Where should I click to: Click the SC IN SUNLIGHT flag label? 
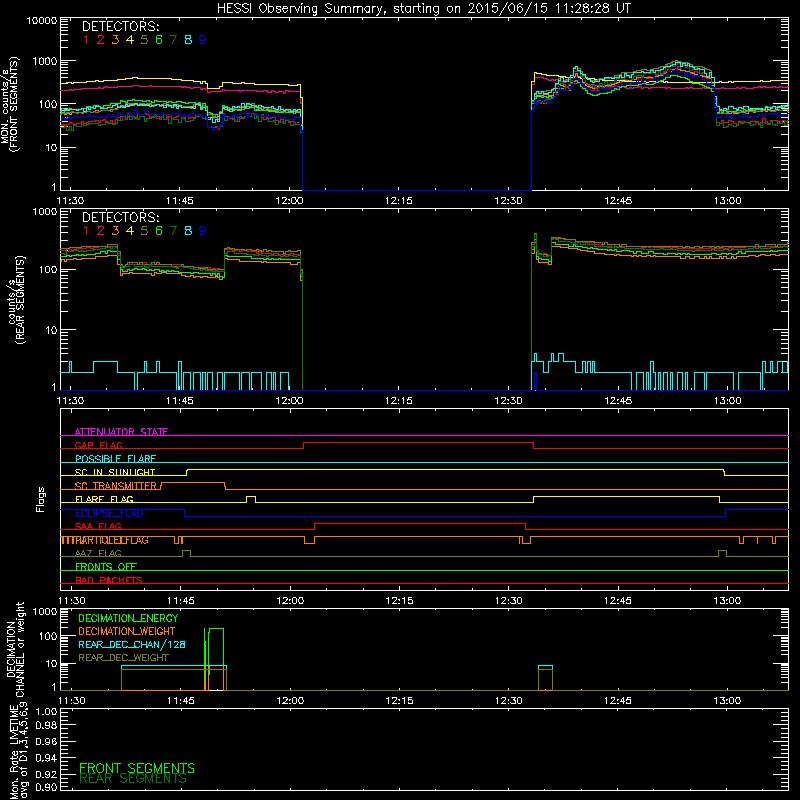pyautogui.click(x=115, y=472)
